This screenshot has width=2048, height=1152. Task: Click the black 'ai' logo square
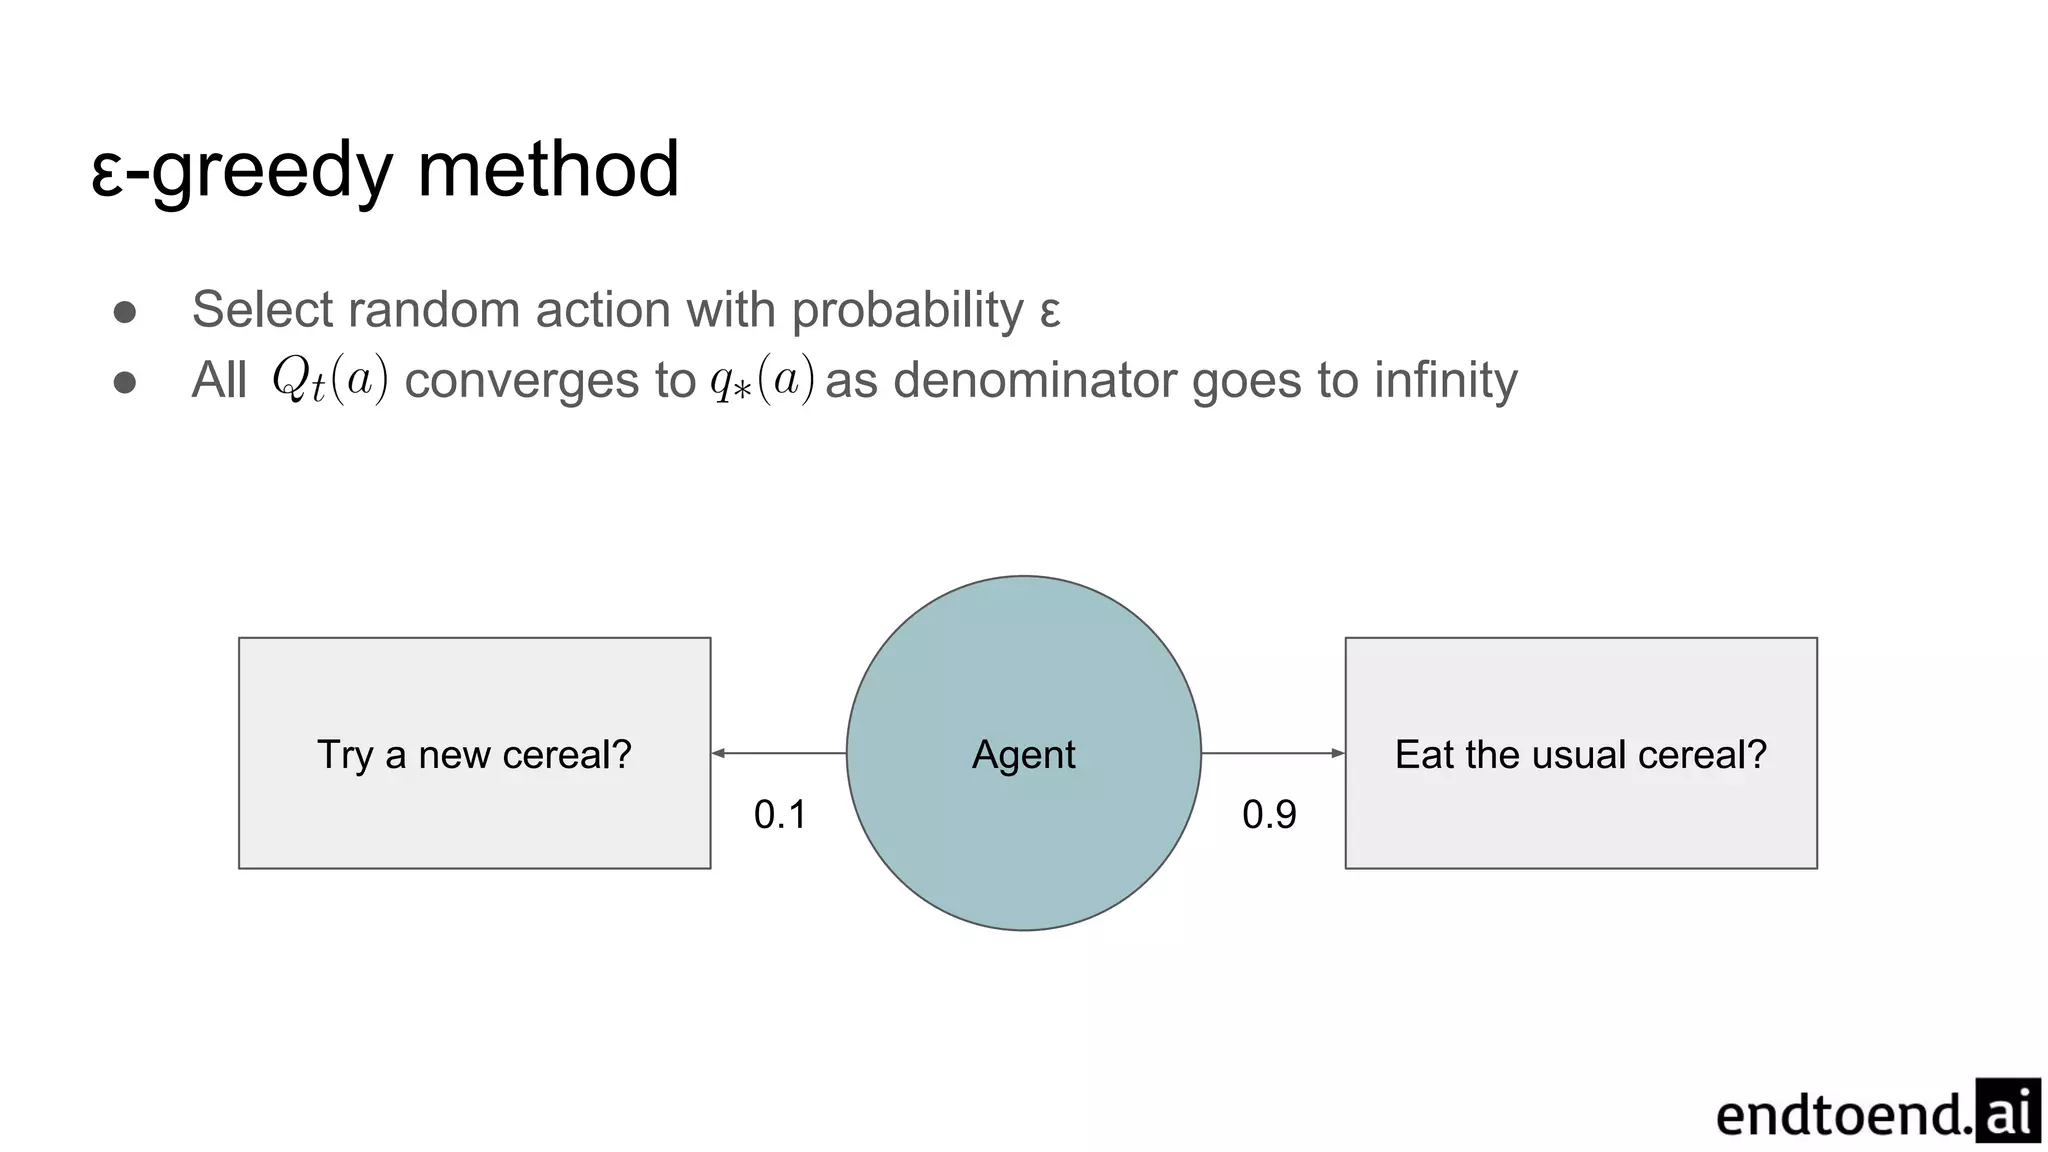tap(2009, 1111)
